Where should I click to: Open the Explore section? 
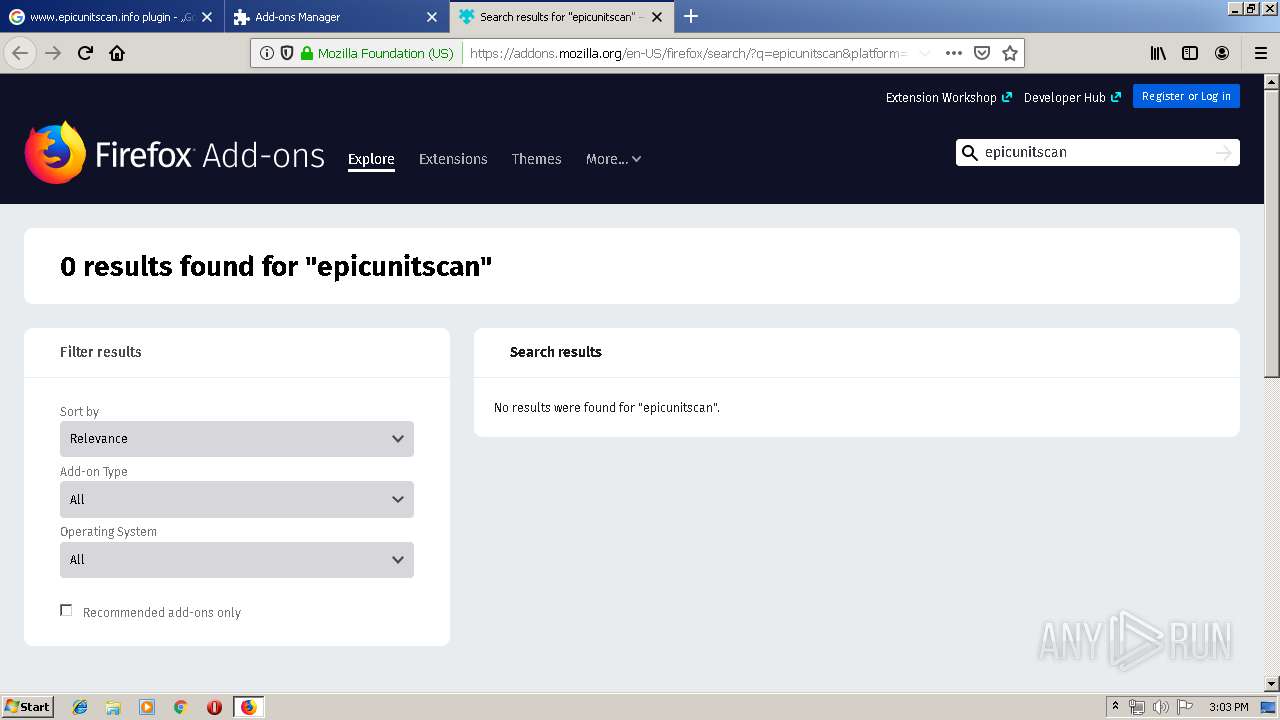coord(371,159)
